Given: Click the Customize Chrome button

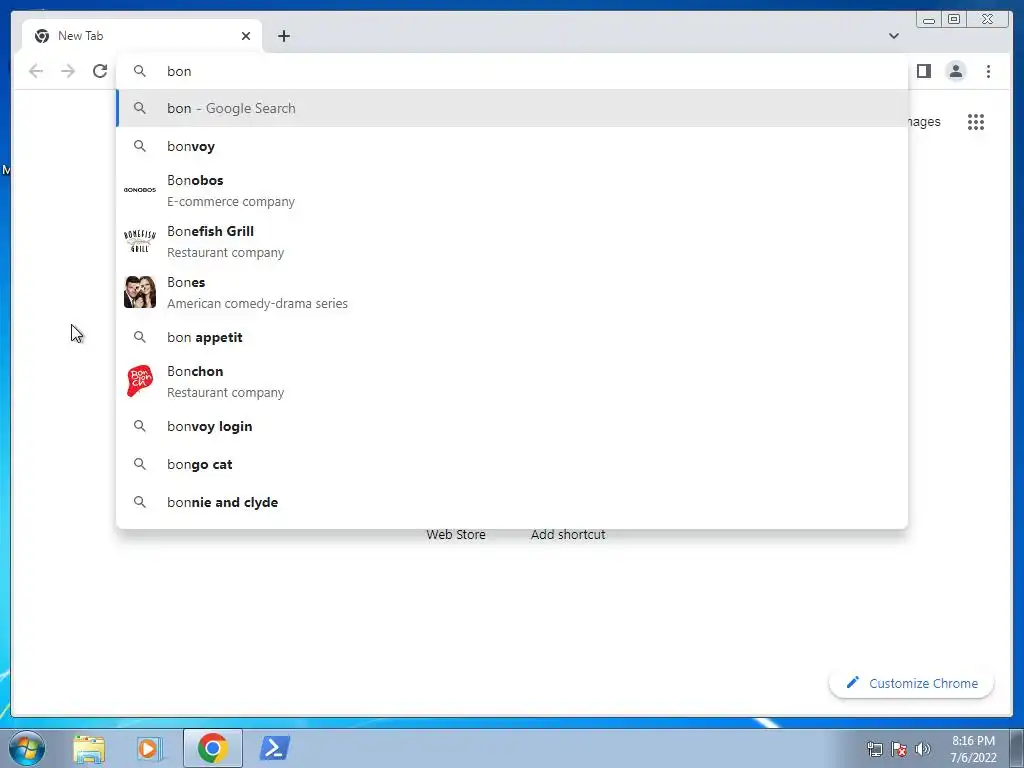Looking at the screenshot, I should pyautogui.click(x=912, y=683).
